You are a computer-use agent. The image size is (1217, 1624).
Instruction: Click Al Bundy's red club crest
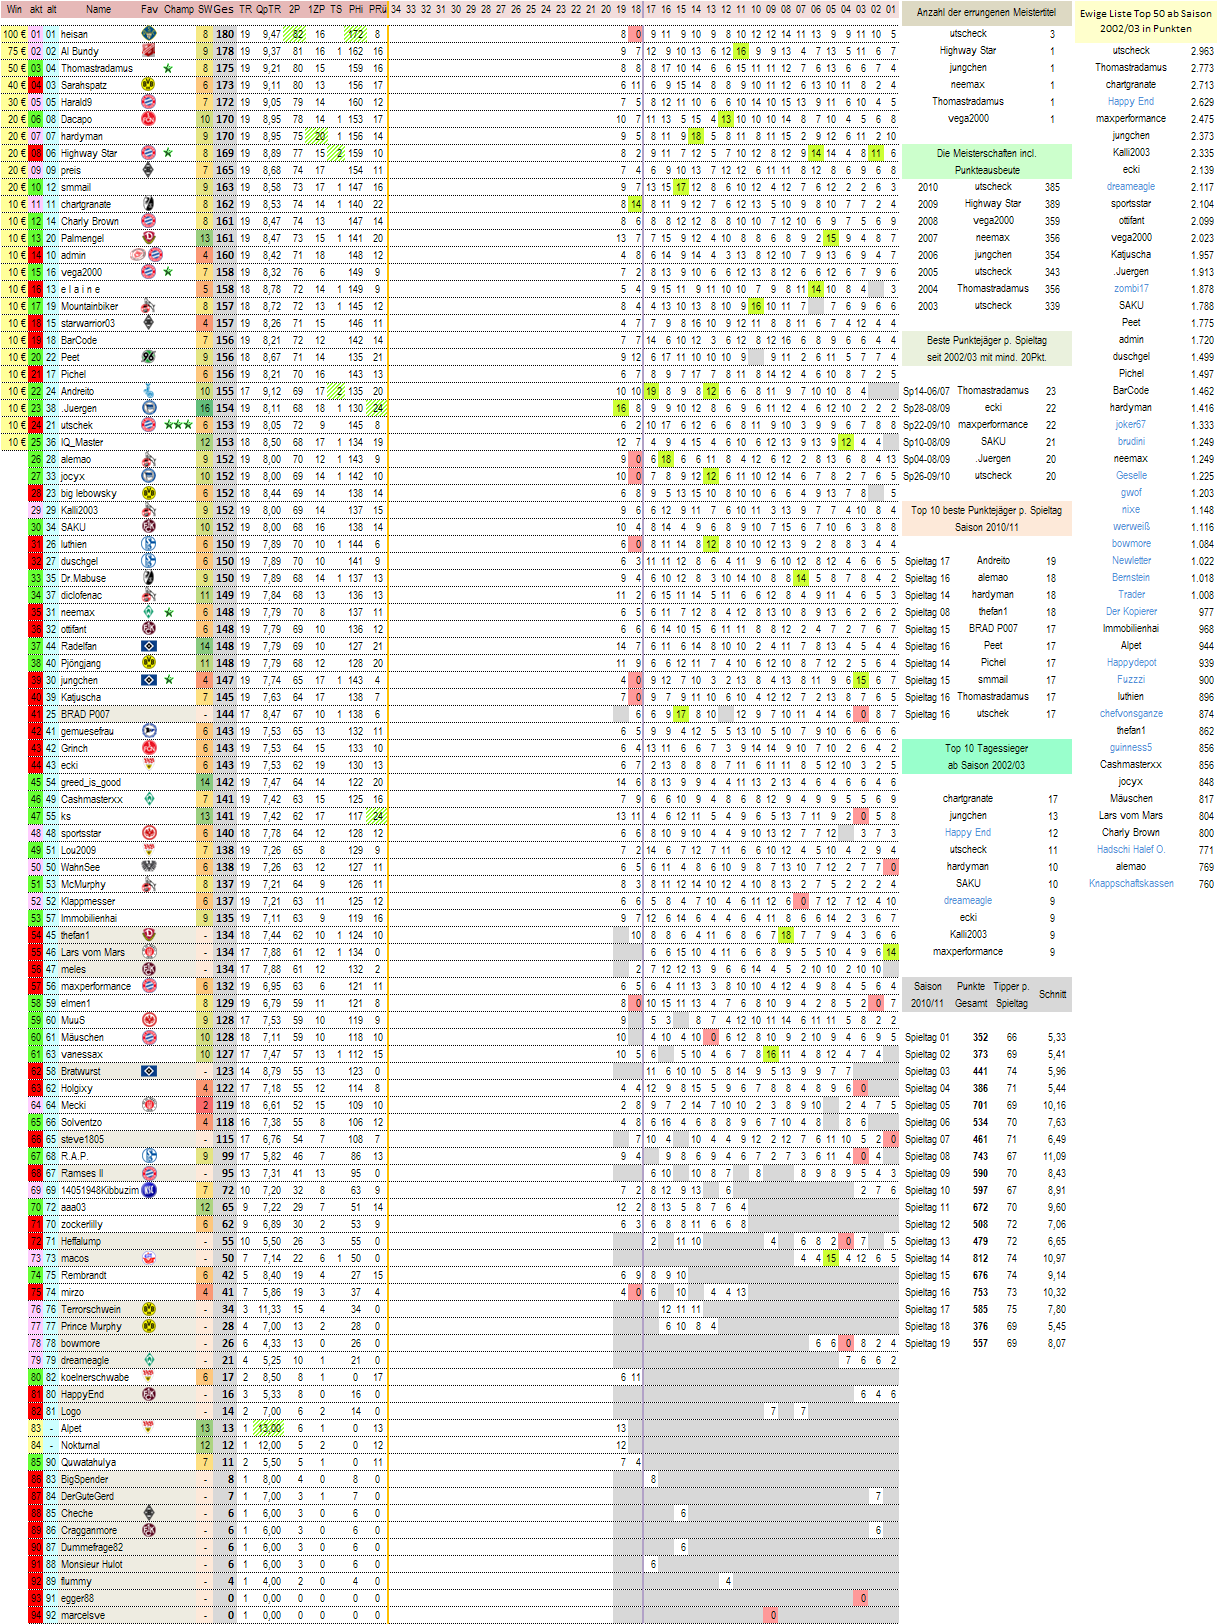[x=148, y=51]
